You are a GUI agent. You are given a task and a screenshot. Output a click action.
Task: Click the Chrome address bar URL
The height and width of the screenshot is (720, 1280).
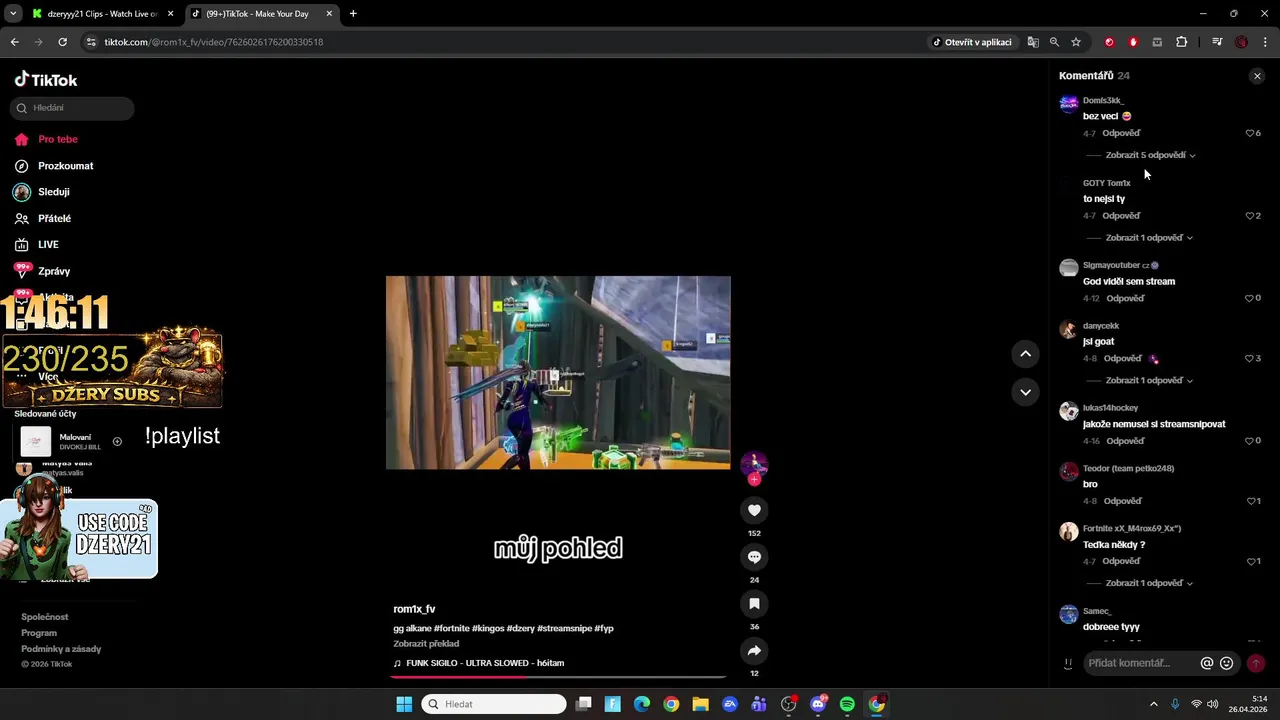tap(214, 42)
